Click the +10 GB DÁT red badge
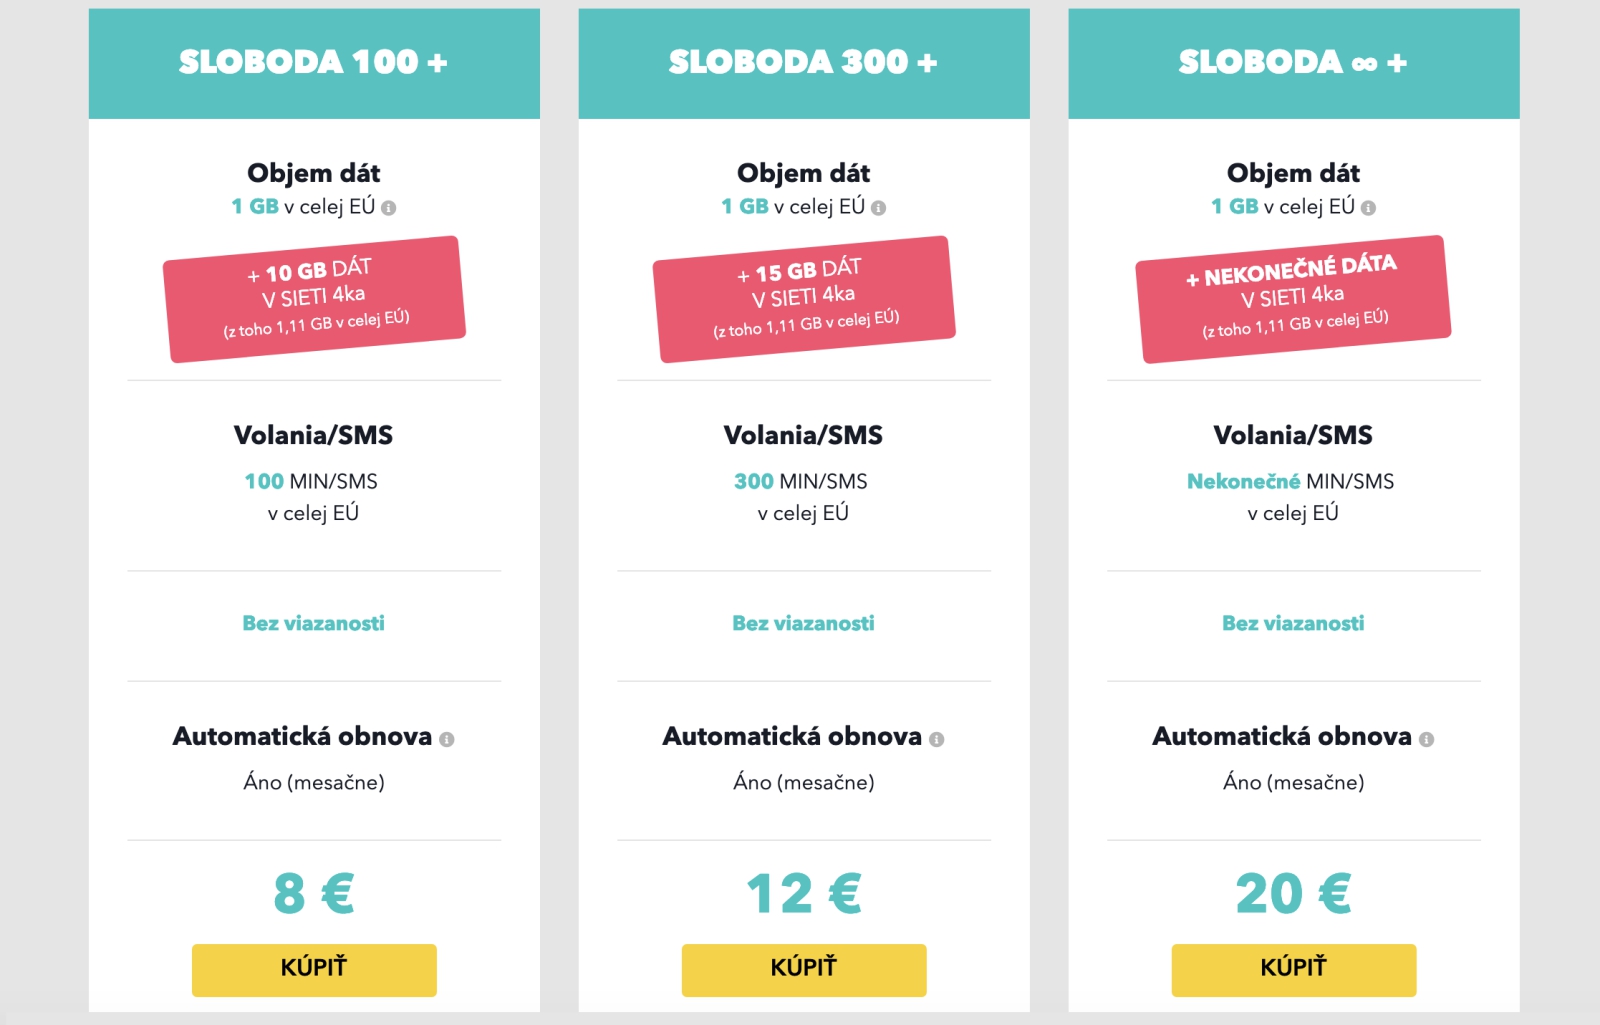Viewport: 1600px width, 1025px height. click(314, 299)
